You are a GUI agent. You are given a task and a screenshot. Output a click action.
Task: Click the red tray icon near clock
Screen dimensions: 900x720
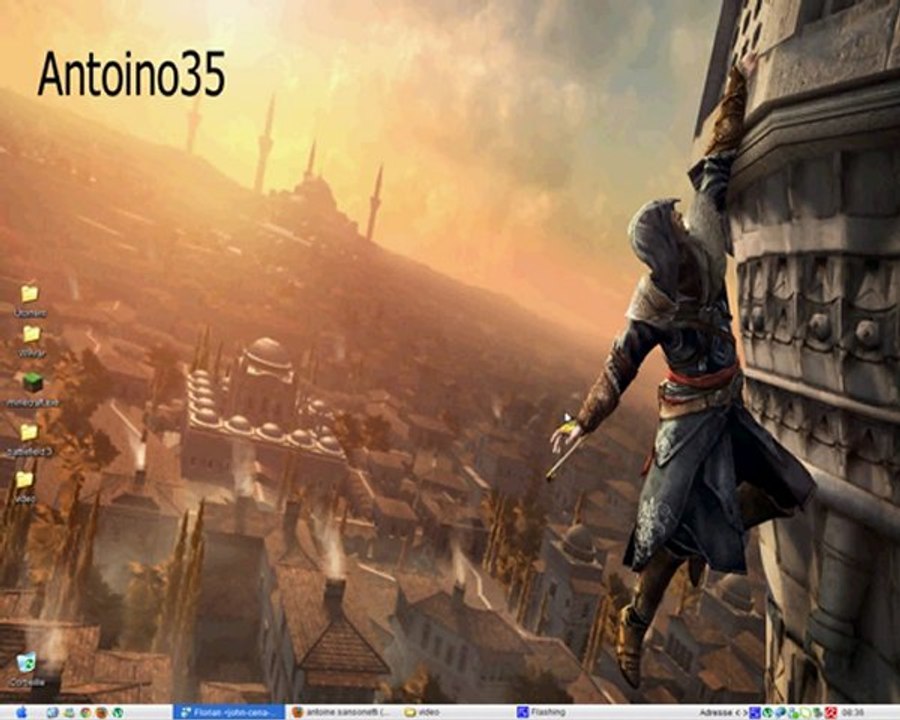pos(831,713)
